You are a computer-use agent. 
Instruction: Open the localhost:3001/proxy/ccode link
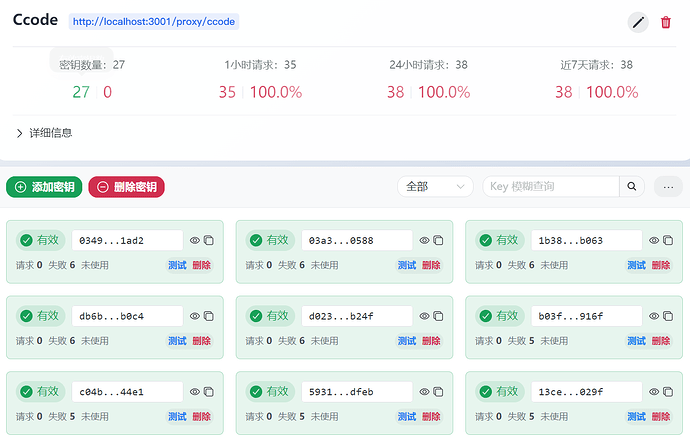(154, 22)
